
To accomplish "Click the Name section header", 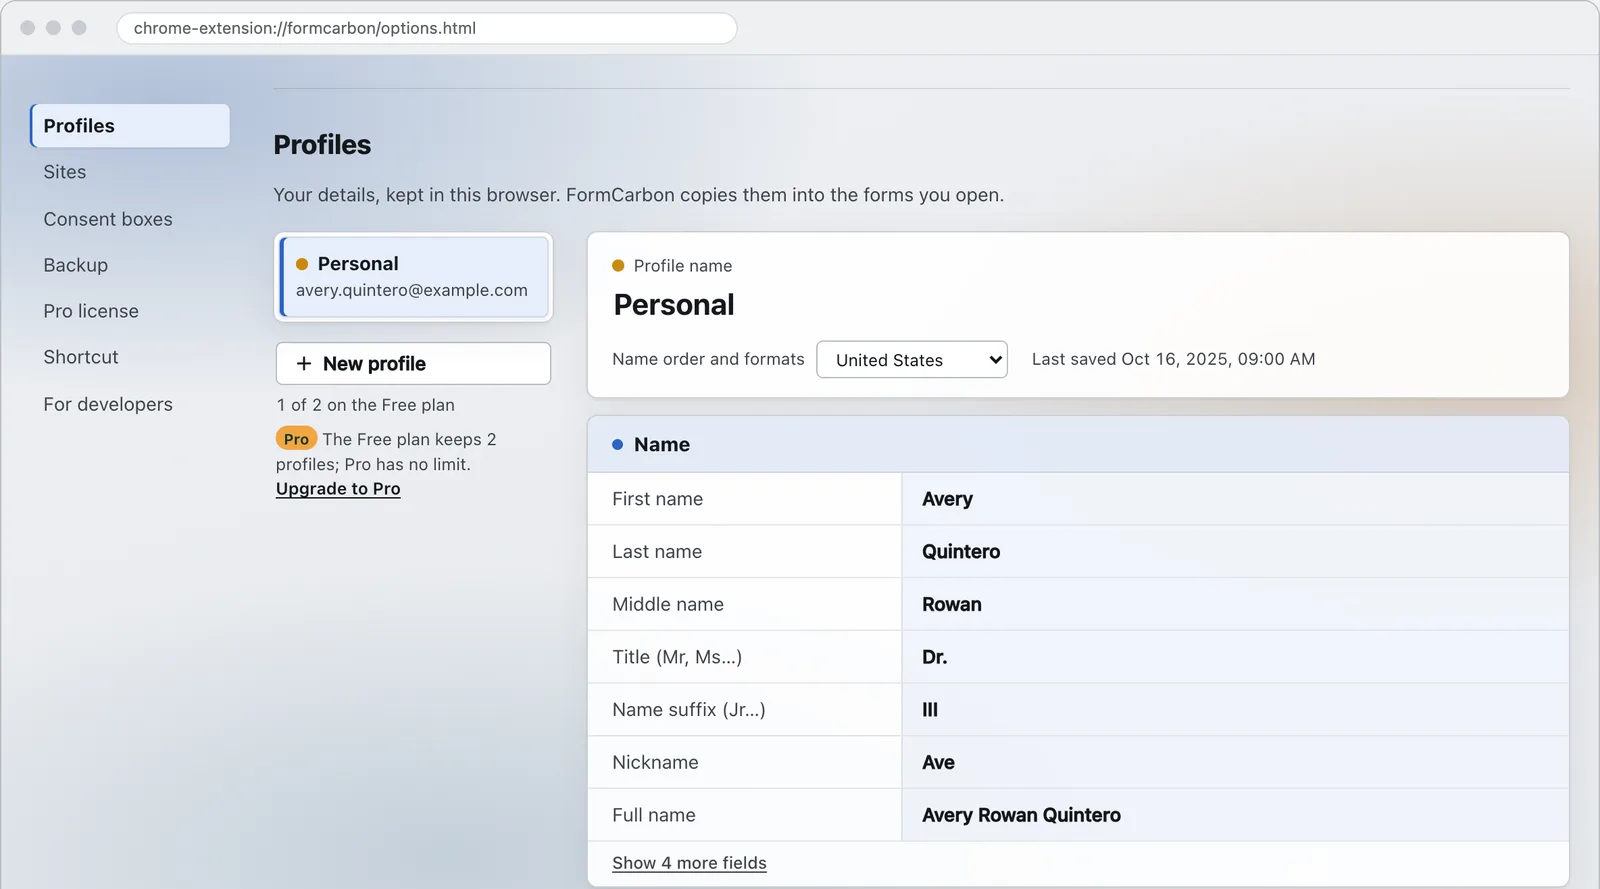I will coord(1078,445).
